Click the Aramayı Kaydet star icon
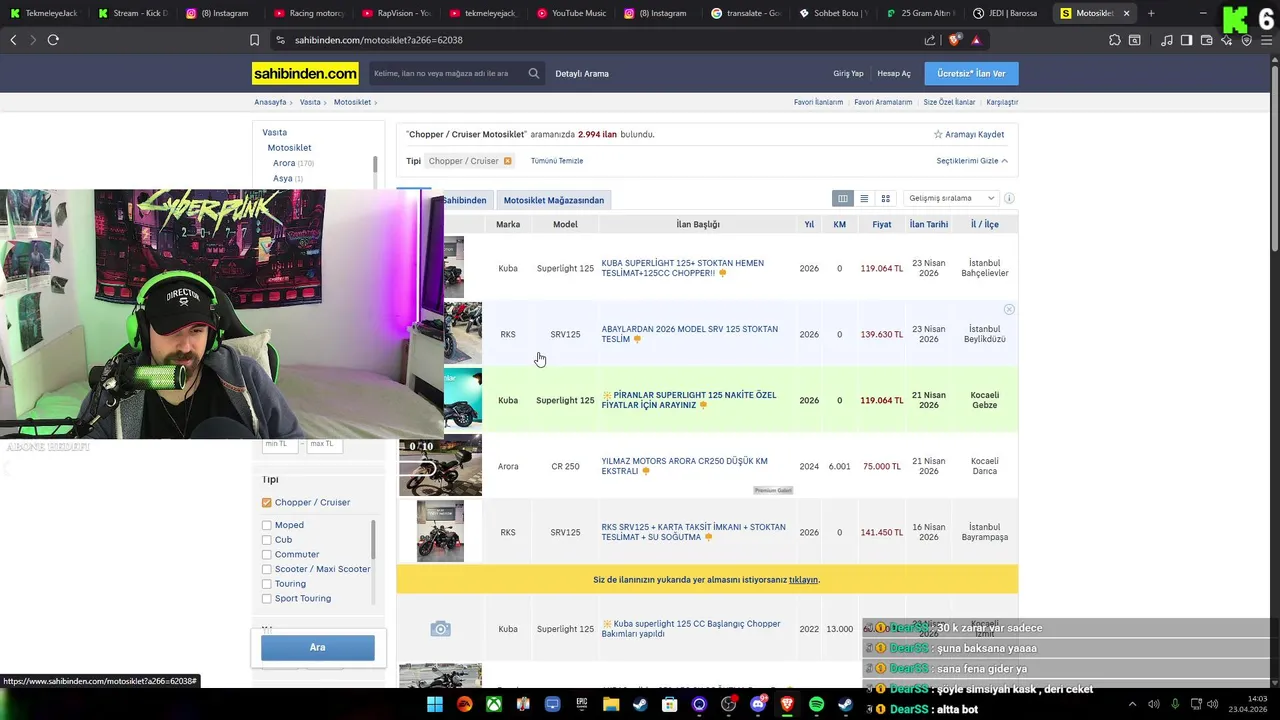This screenshot has height=720, width=1280. (938, 134)
